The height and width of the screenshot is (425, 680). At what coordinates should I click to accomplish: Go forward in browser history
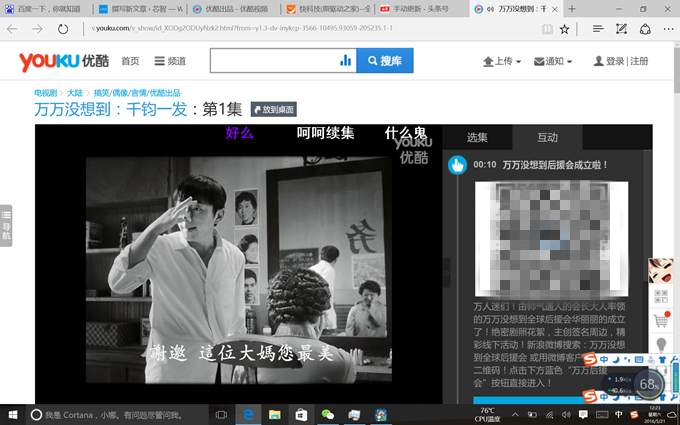click(37, 29)
